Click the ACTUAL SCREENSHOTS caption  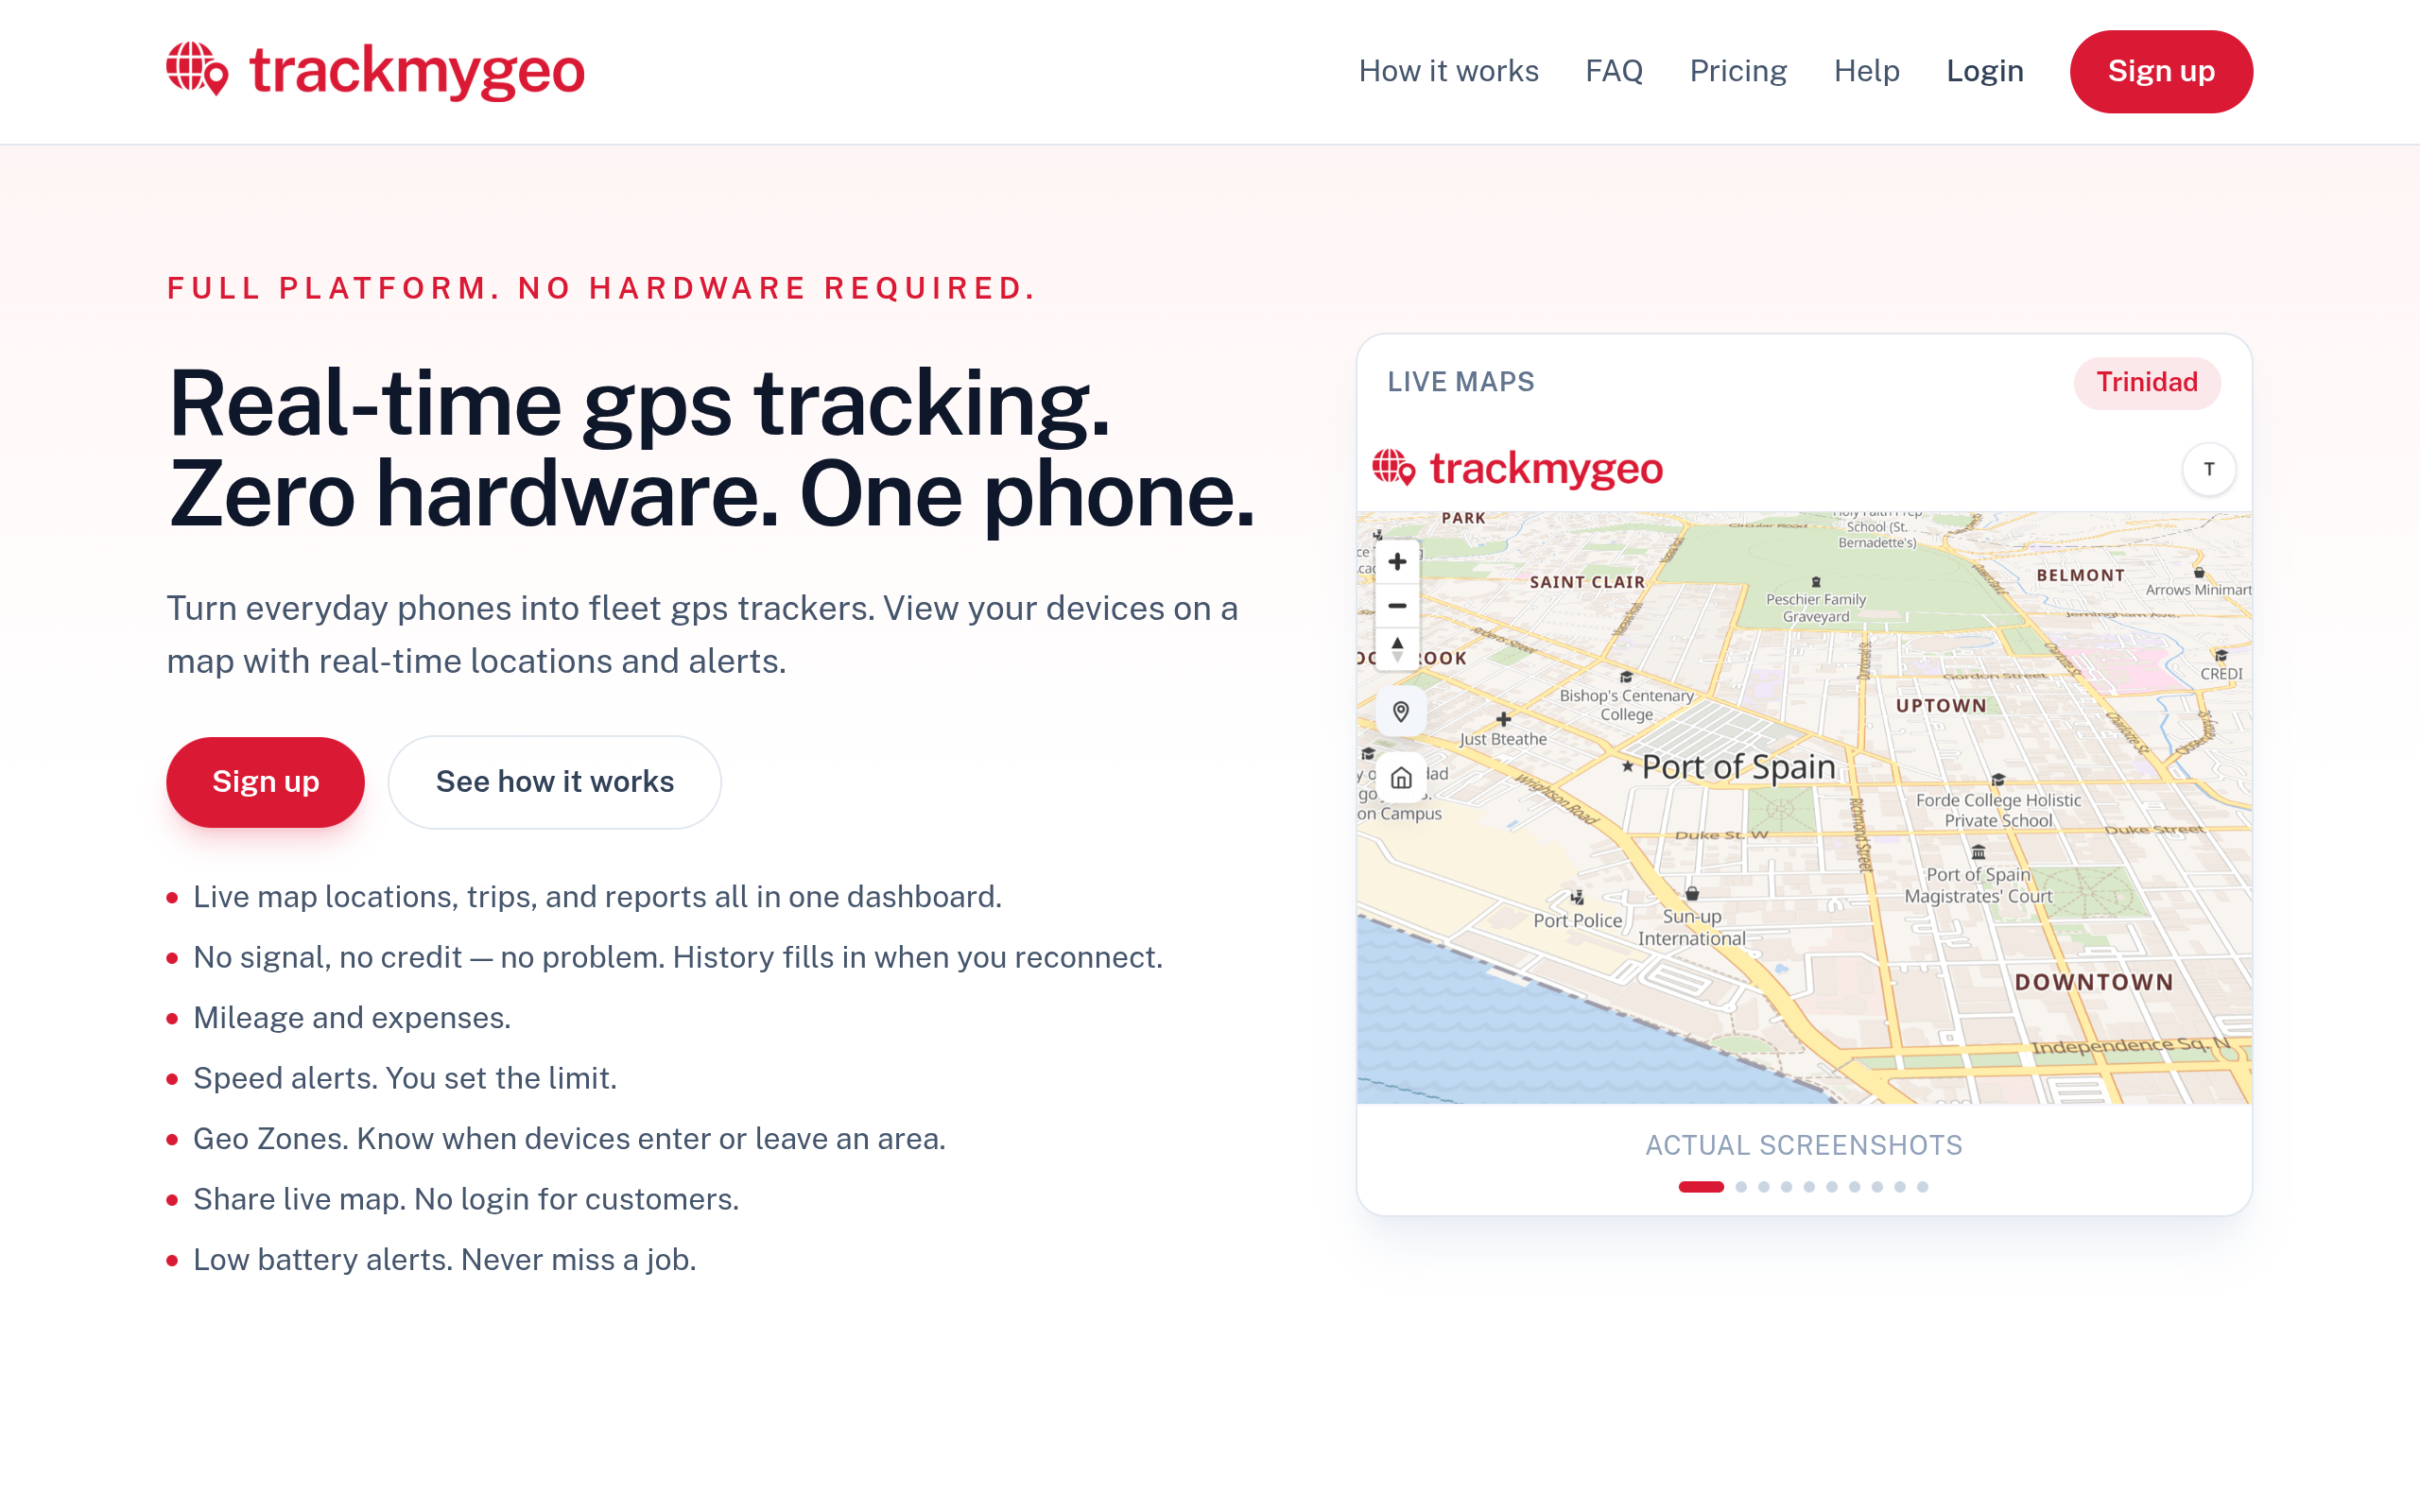1803,1145
